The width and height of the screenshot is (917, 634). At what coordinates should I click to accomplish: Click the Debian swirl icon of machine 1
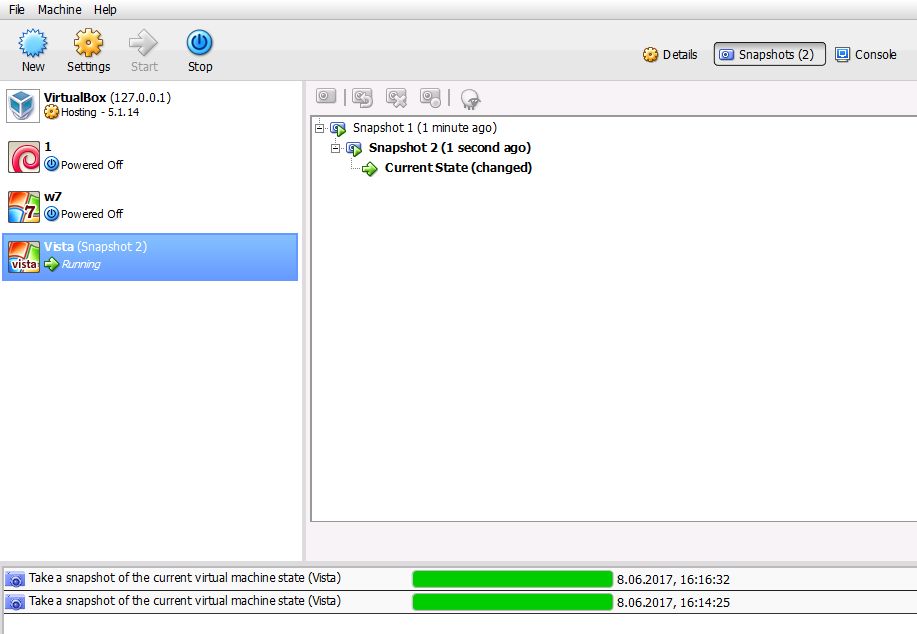click(x=24, y=157)
